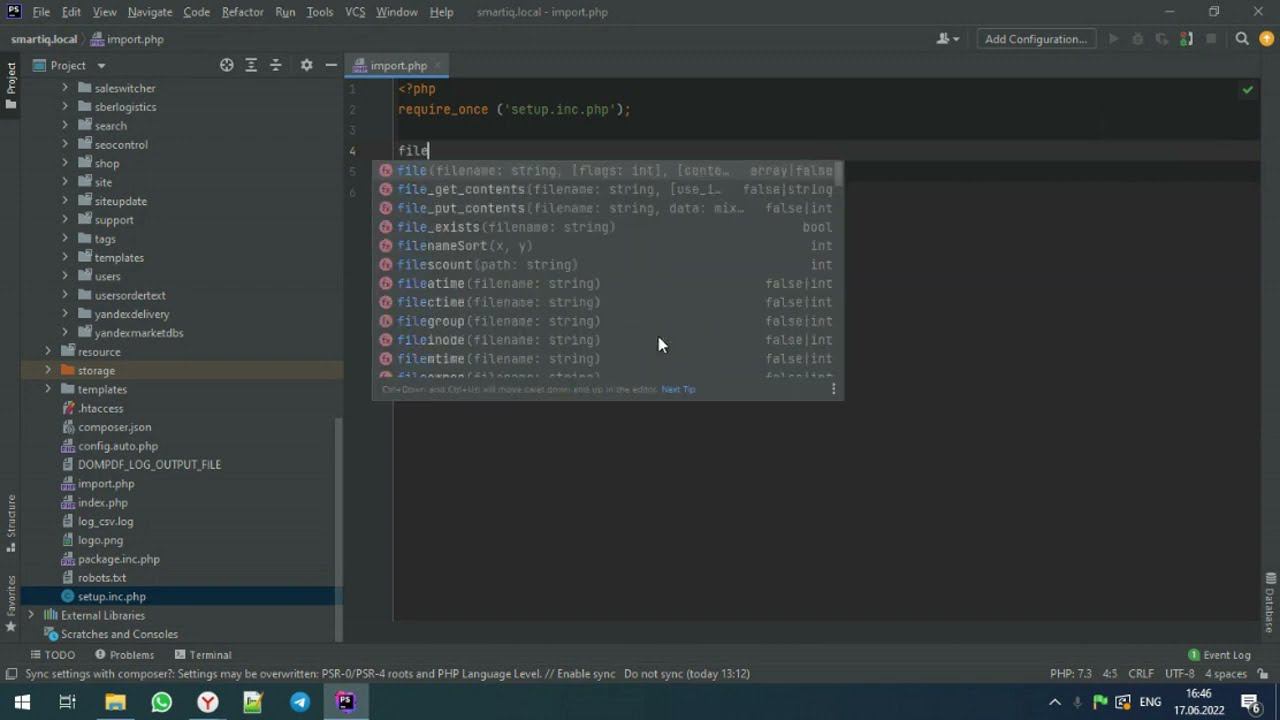Screen dimensions: 1280x720
Task: Click PhpStorm icon in taskbar
Action: click(x=345, y=702)
